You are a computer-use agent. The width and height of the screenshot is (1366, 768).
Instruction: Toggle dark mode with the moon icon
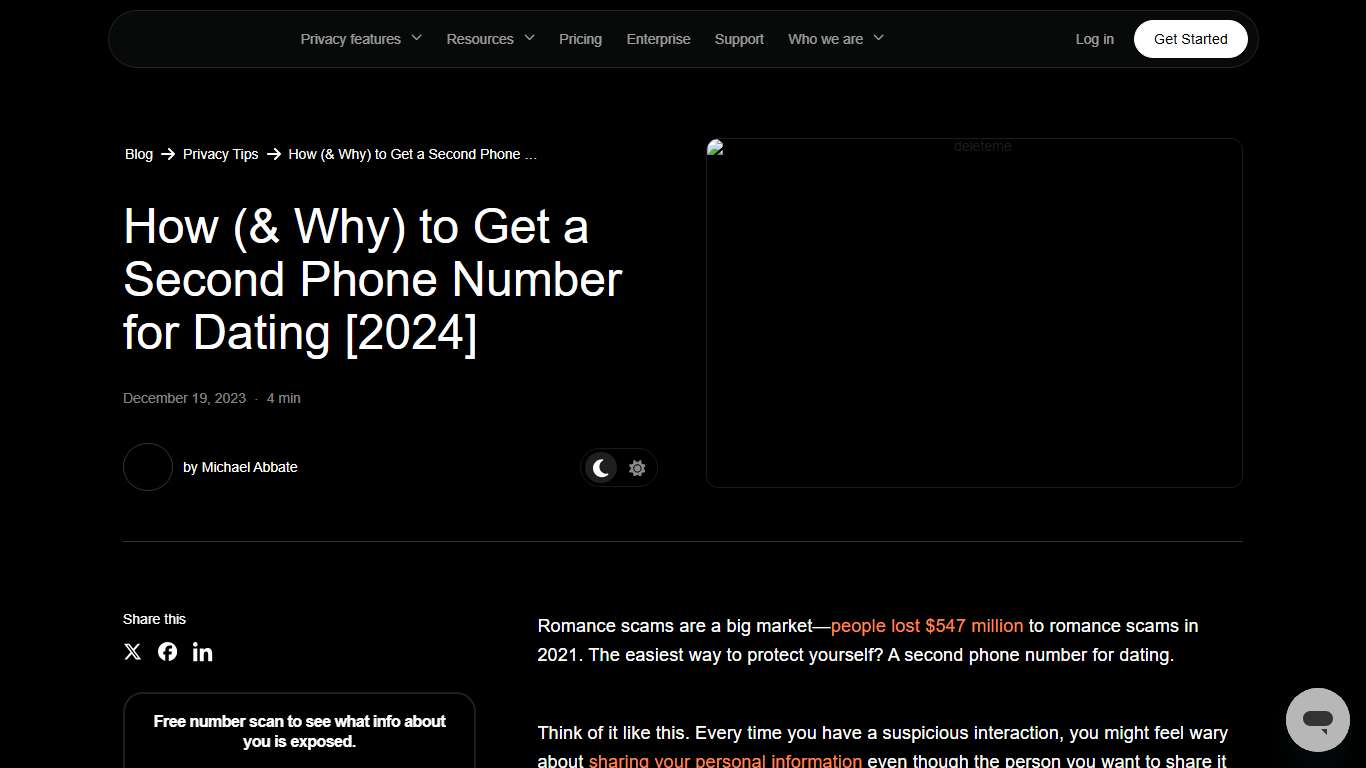pos(601,467)
